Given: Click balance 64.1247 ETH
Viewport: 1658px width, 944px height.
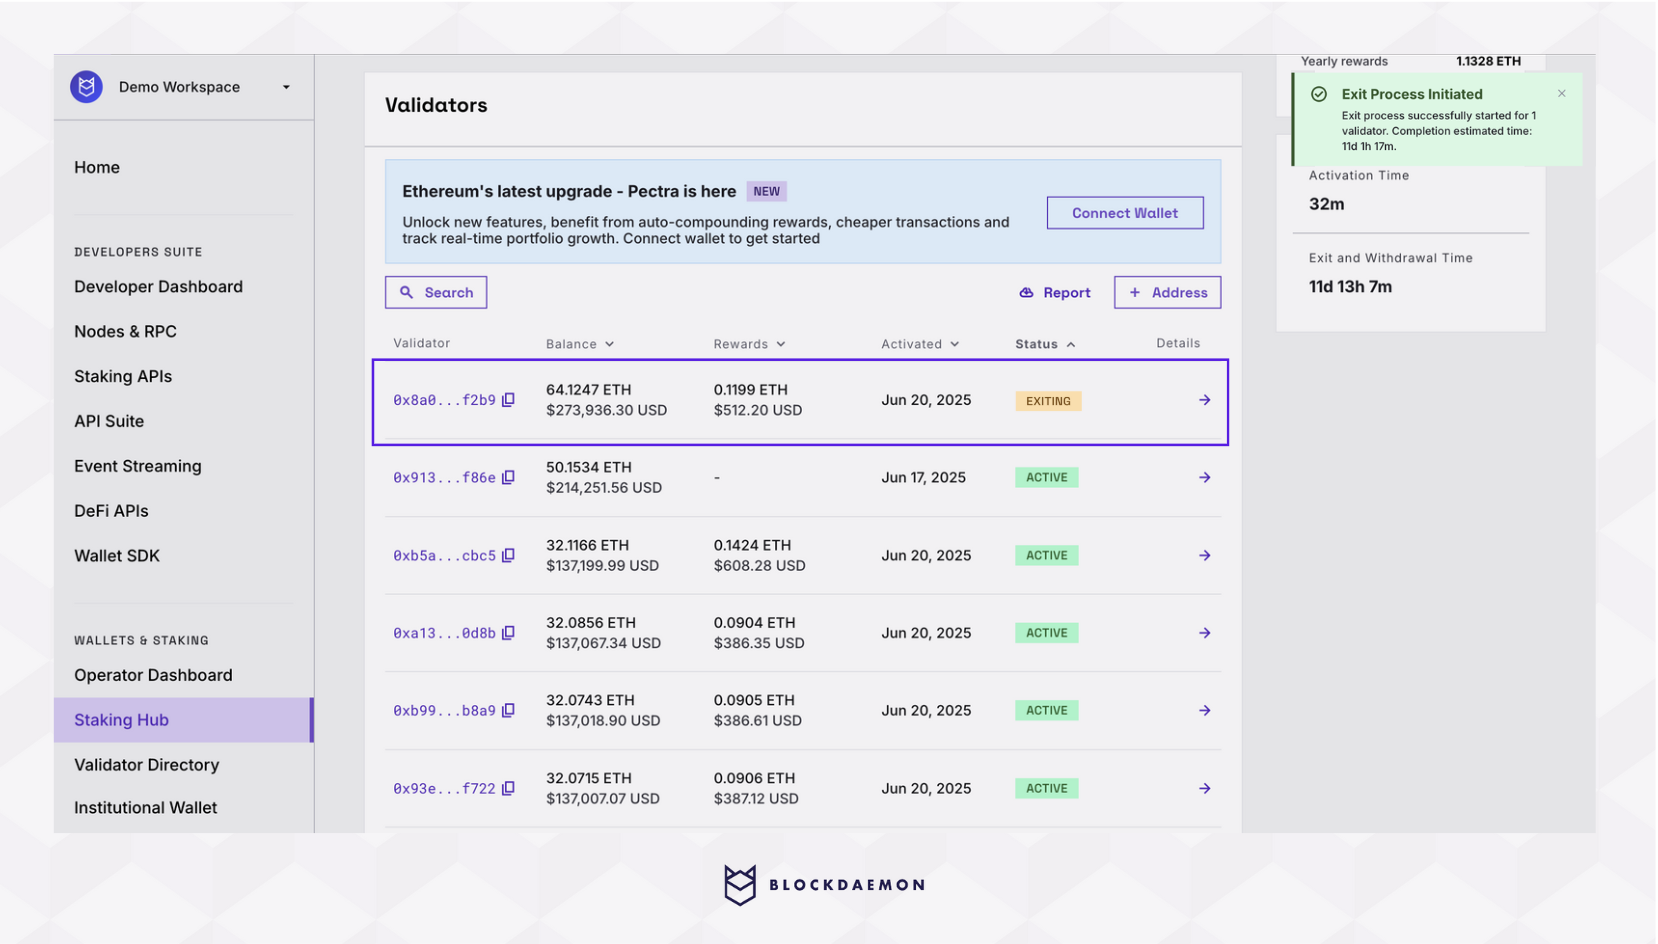Looking at the screenshot, I should [x=588, y=390].
